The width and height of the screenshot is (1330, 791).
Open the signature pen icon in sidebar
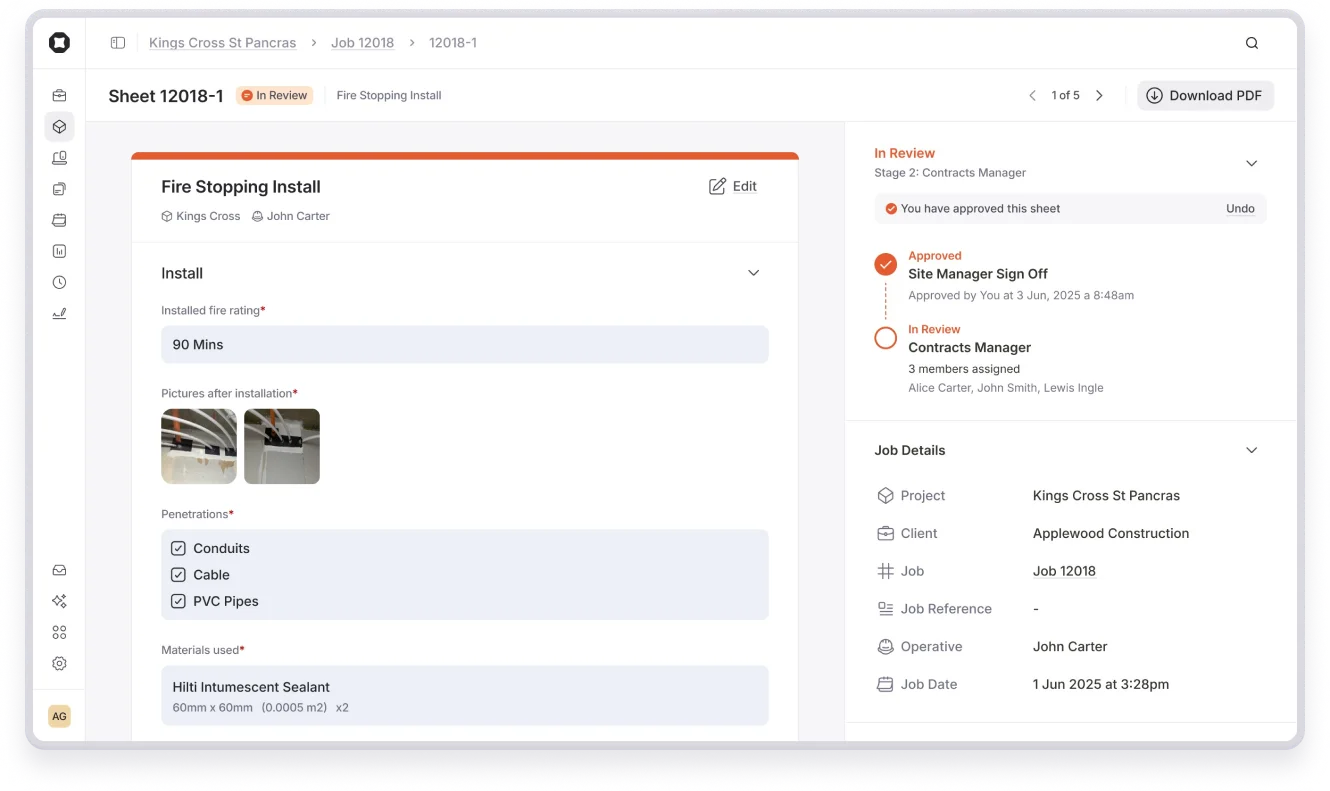click(59, 313)
